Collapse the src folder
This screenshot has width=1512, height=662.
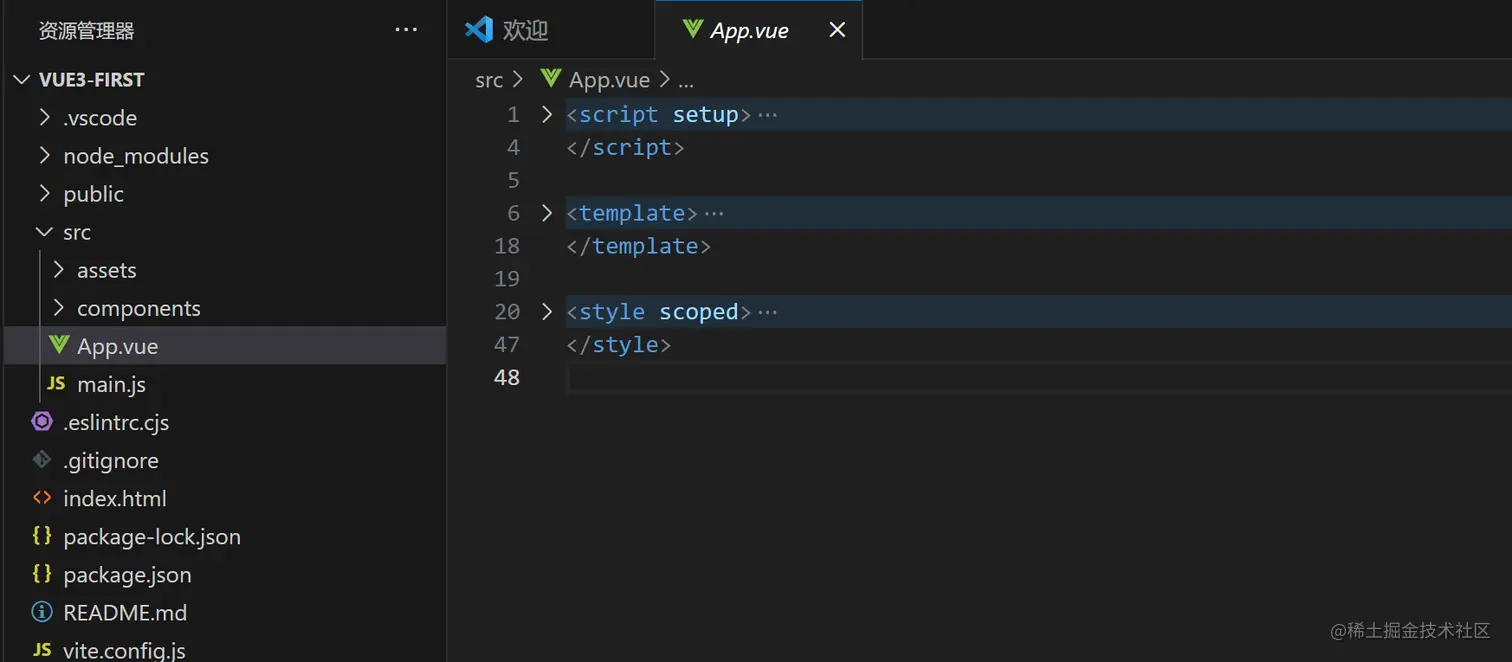(44, 232)
